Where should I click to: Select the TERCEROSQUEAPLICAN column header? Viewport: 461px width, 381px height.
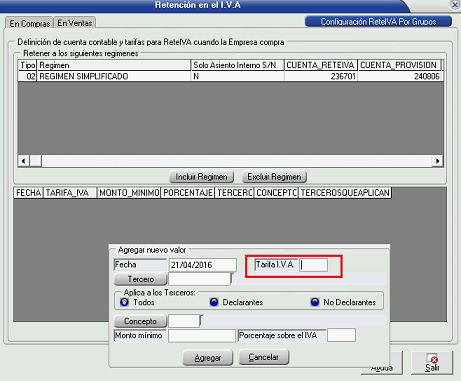point(345,193)
